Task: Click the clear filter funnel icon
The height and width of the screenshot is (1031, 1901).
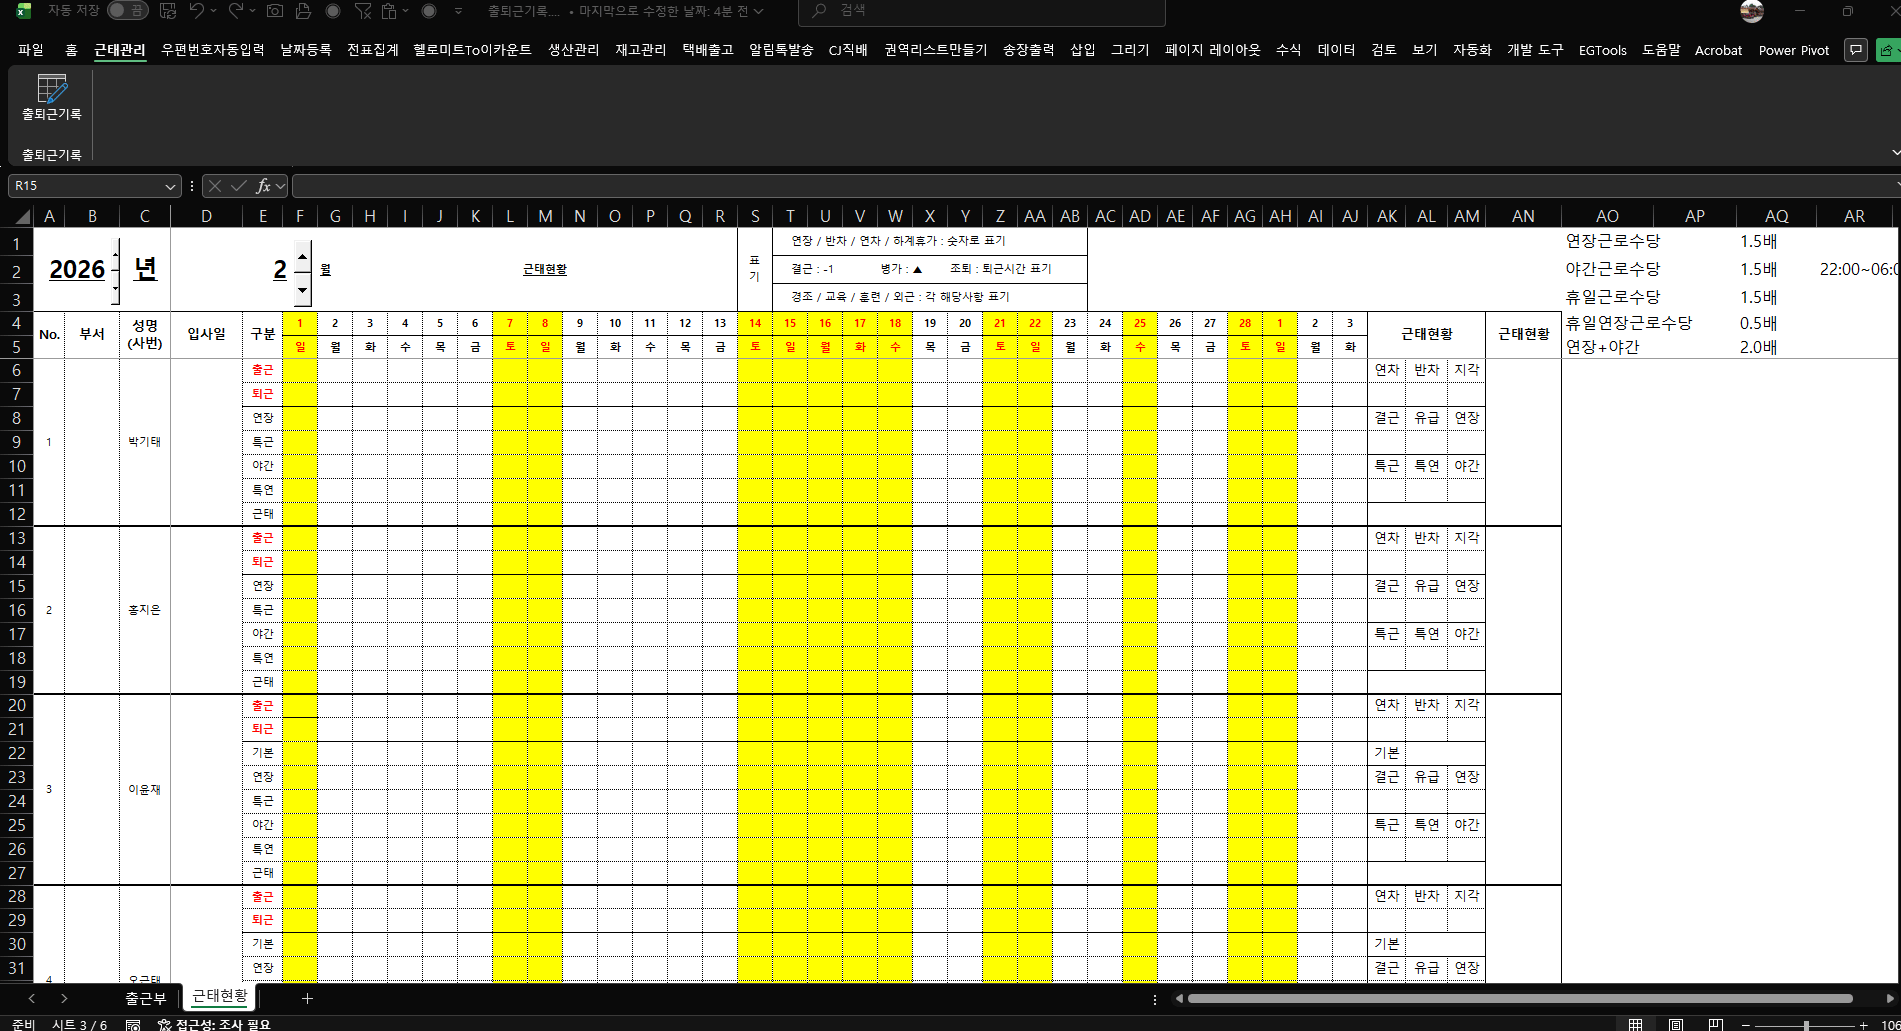Action: pyautogui.click(x=363, y=11)
